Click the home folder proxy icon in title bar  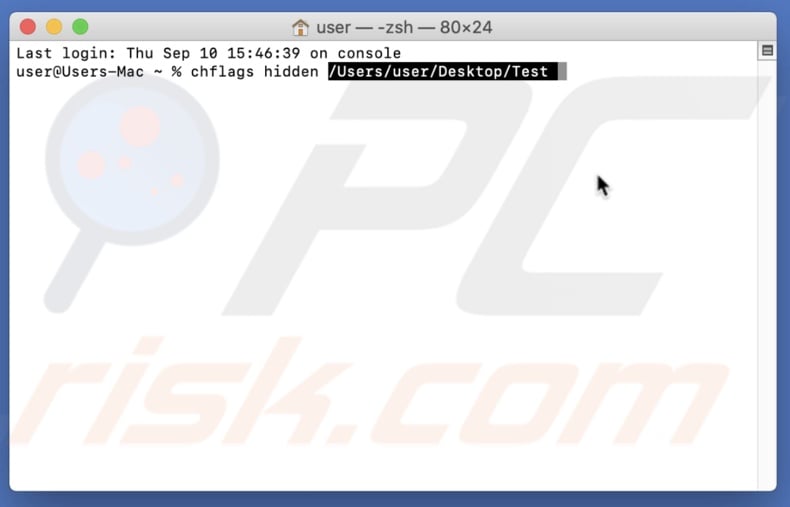300,27
